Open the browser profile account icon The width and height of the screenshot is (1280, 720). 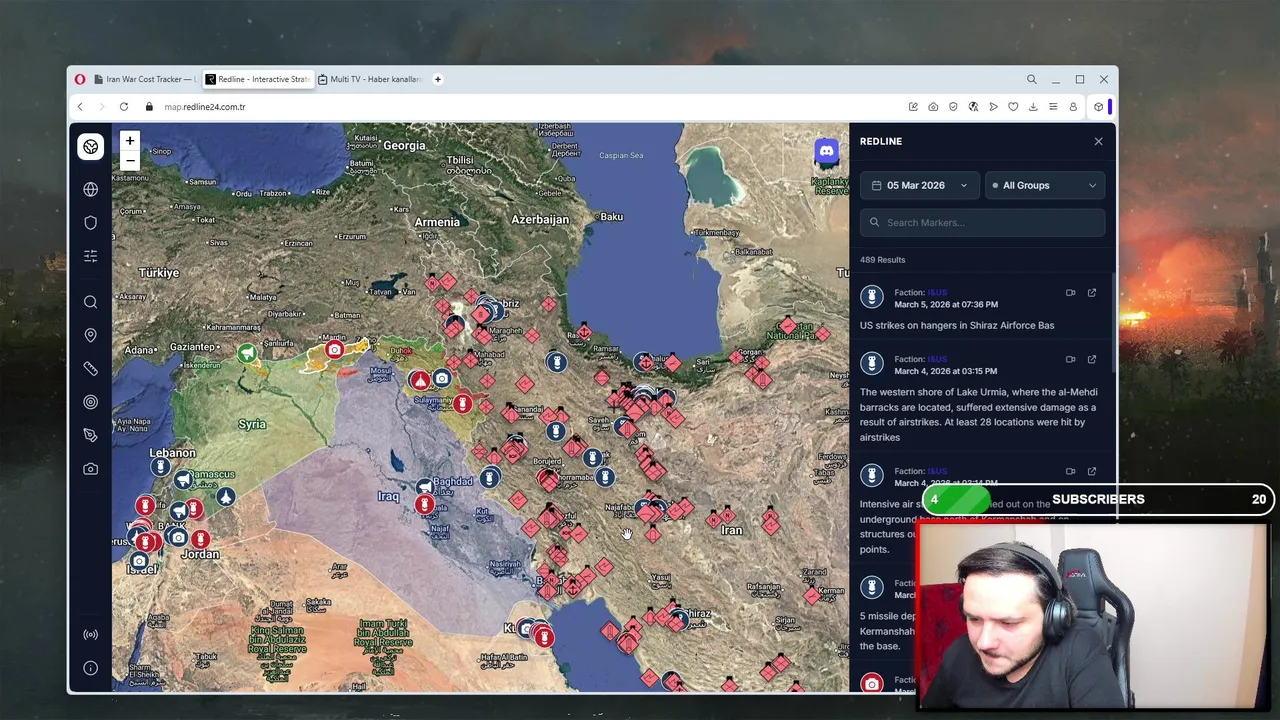point(1073,107)
